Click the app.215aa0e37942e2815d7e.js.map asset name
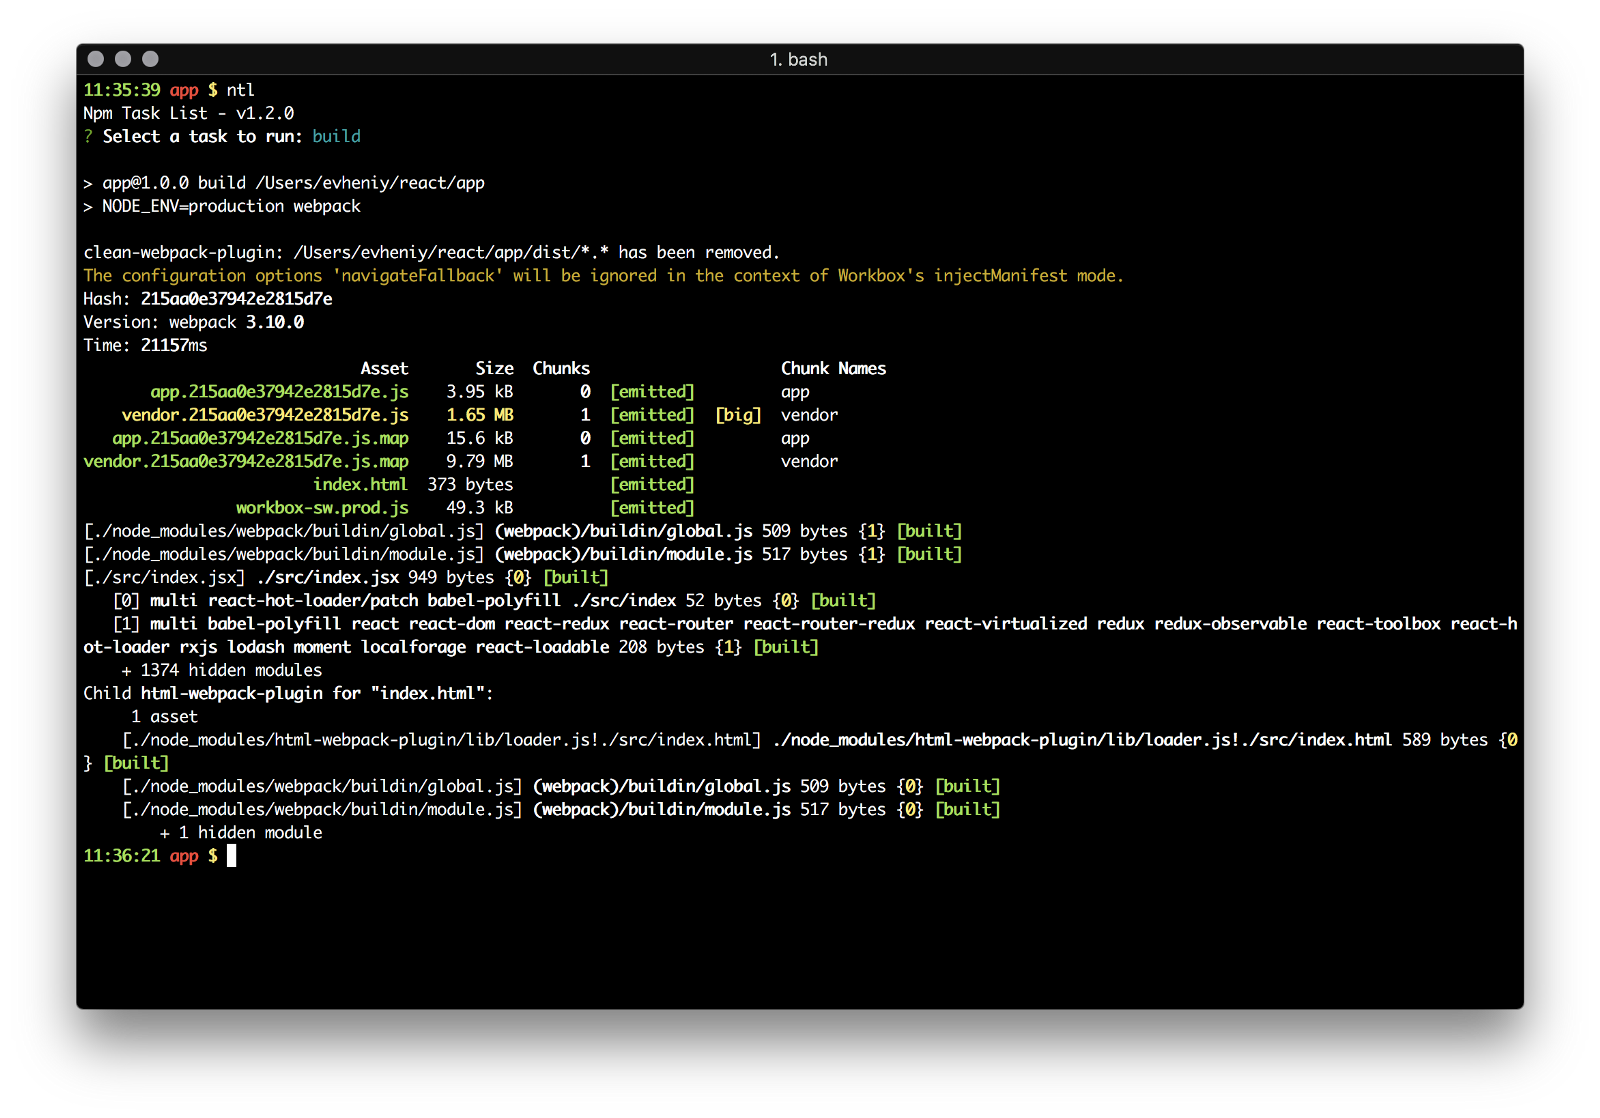 coord(260,438)
